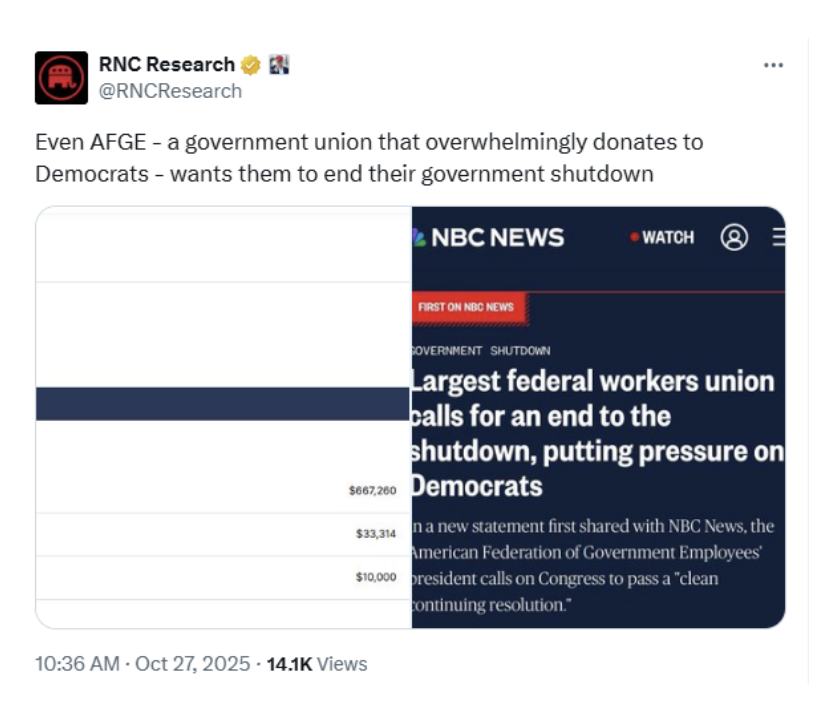
Task: Select the FIRST ON NBC NEWS tag
Action: [467, 307]
